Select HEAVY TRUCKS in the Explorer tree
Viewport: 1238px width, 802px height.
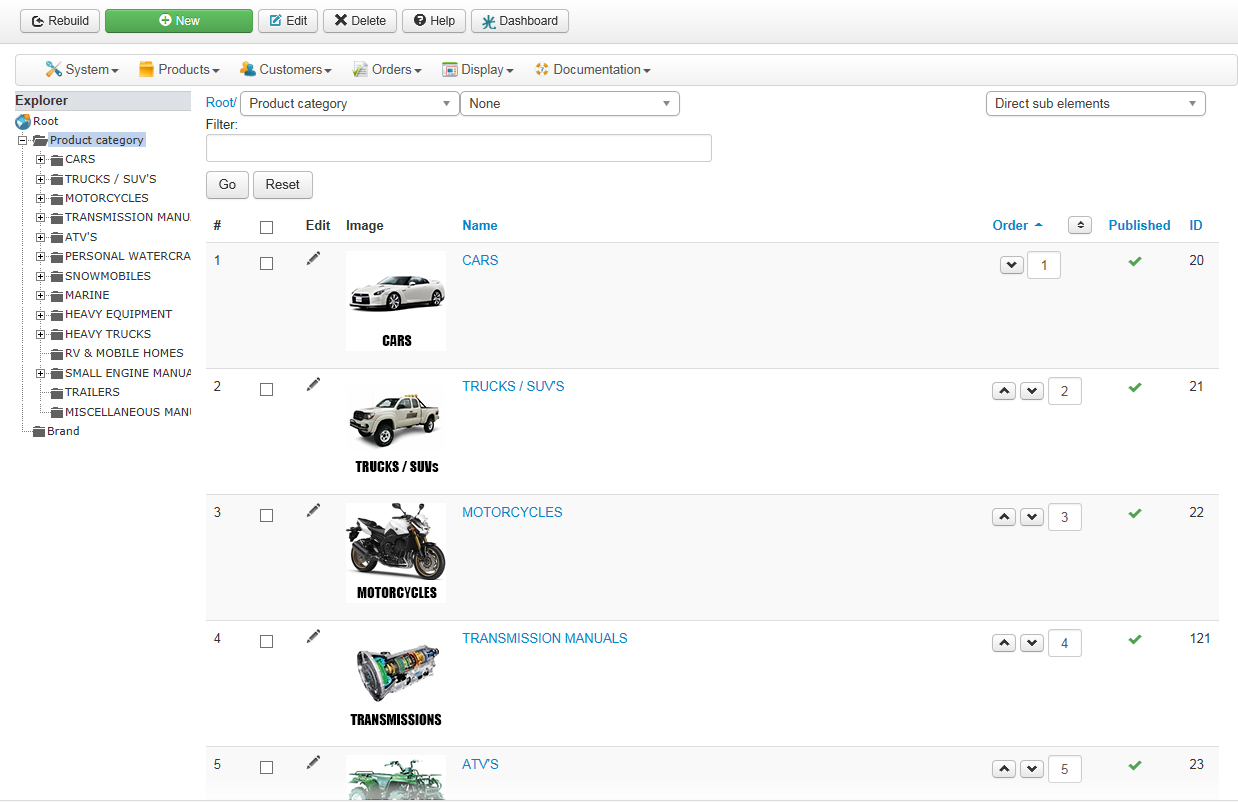[x=108, y=334]
